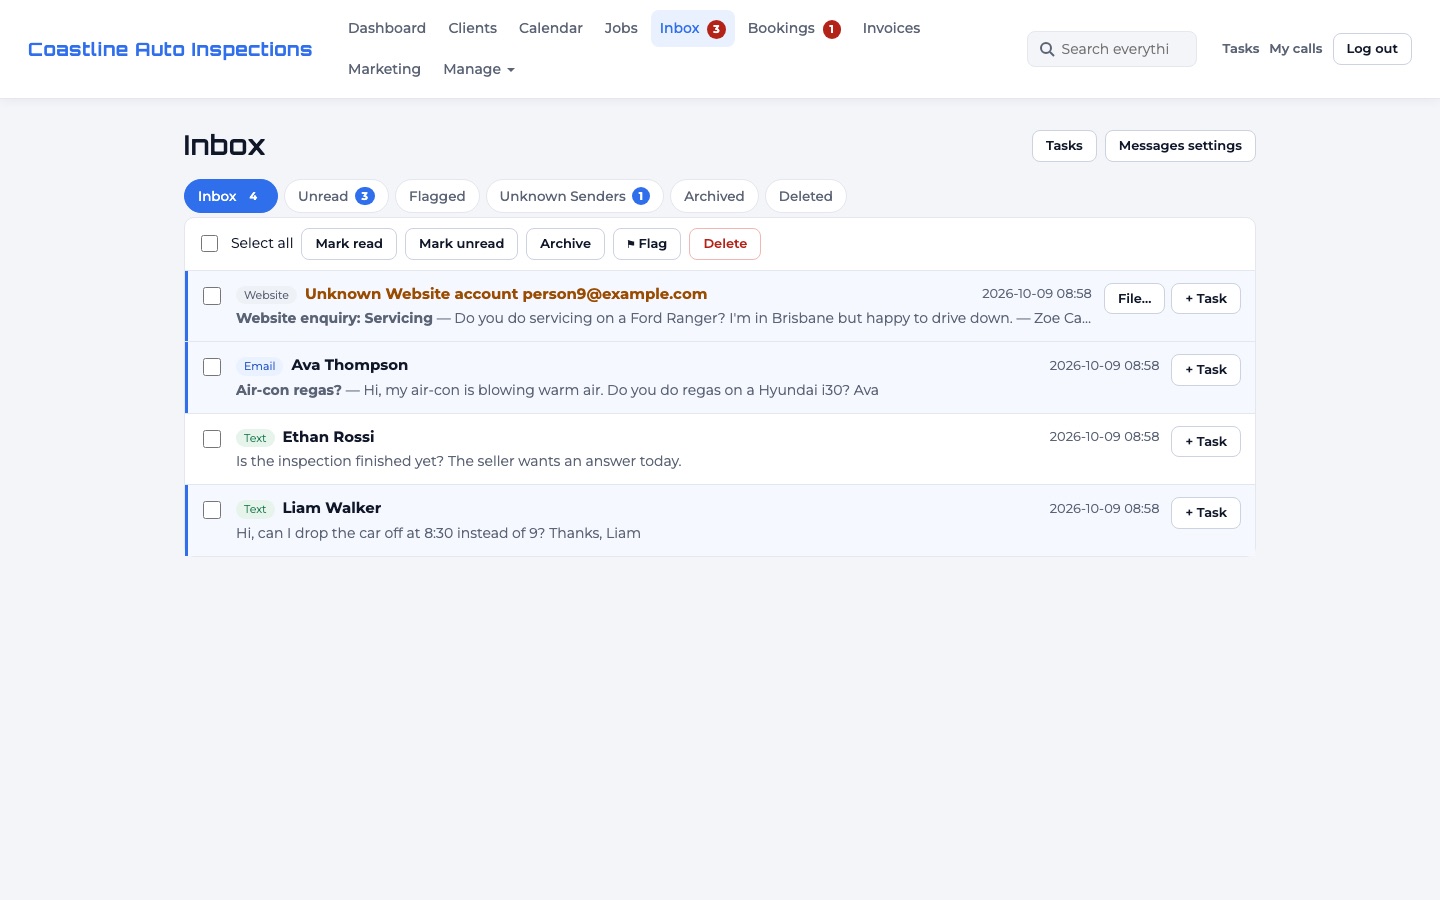This screenshot has width=1440, height=900.
Task: Open the Inbox item in the top navigation
Action: 693,28
